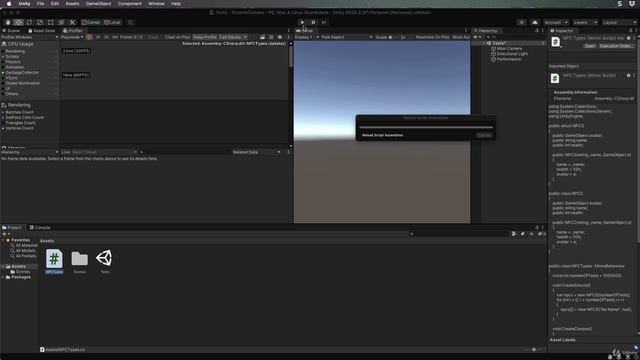Viewport: 640px width, 360px height.
Task: Jump to the previous frame in the Profiler
Action: pos(98,37)
